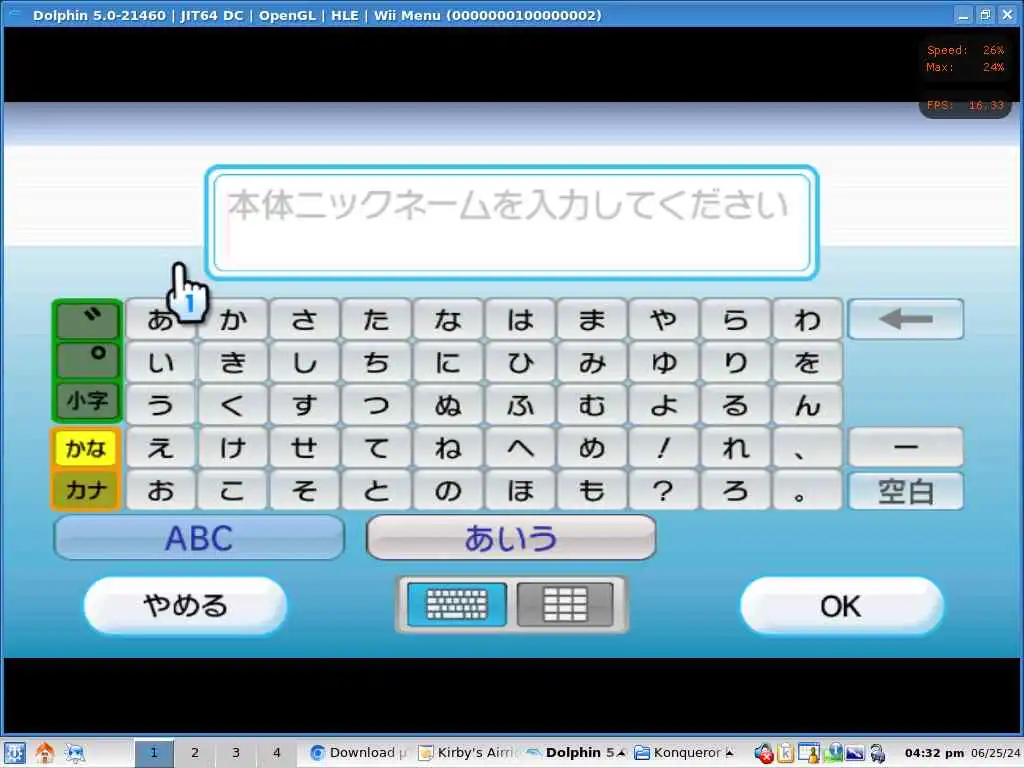The height and width of the screenshot is (768, 1024).
Task: Tap the は key
Action: (520, 319)
